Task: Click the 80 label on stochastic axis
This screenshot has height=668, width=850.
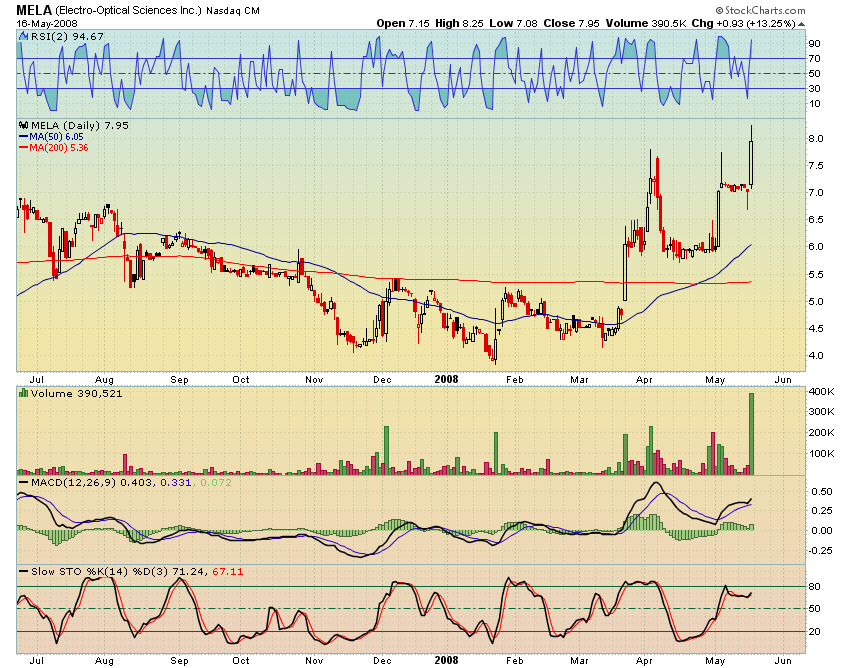Action: [815, 587]
